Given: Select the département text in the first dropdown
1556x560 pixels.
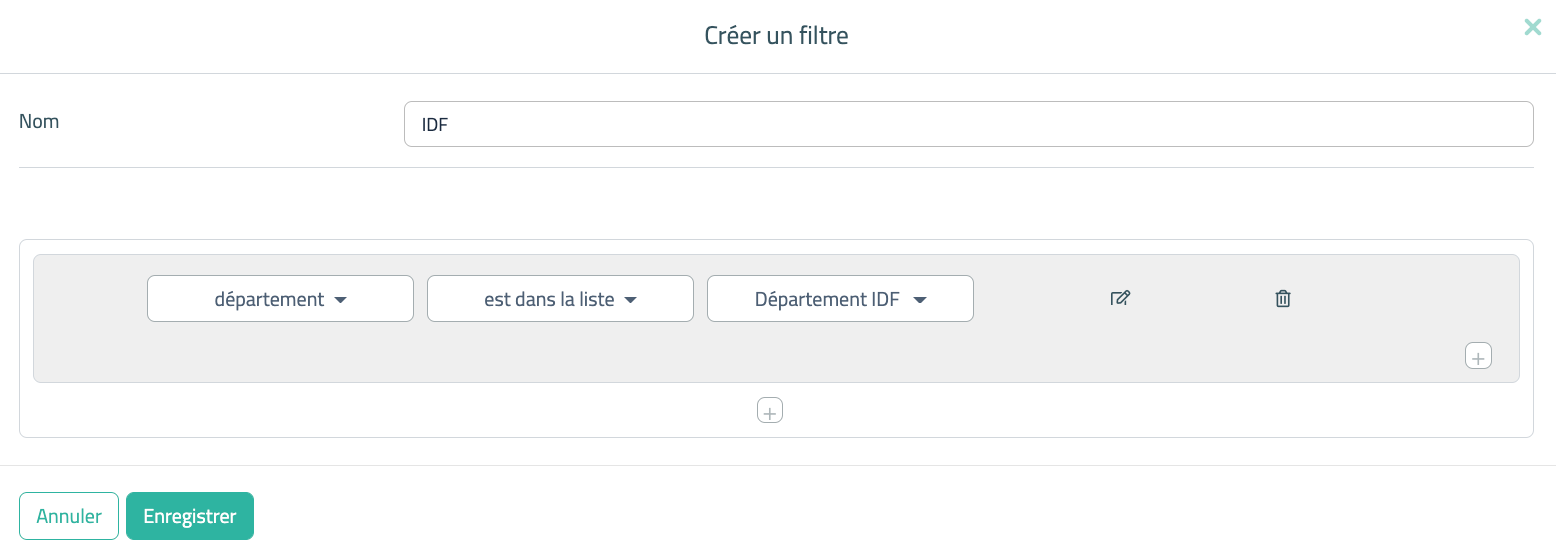Looking at the screenshot, I should tap(269, 299).
